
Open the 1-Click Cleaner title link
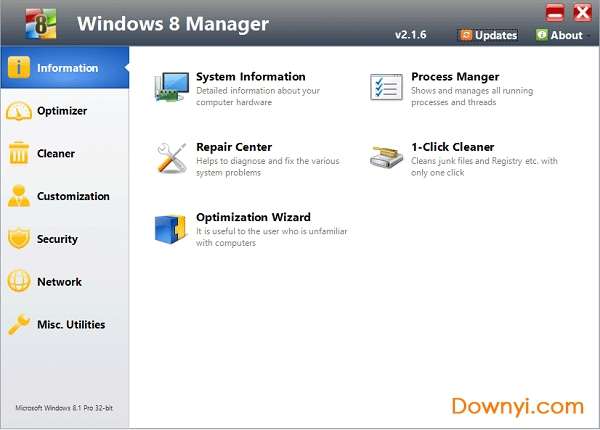pyautogui.click(x=453, y=147)
